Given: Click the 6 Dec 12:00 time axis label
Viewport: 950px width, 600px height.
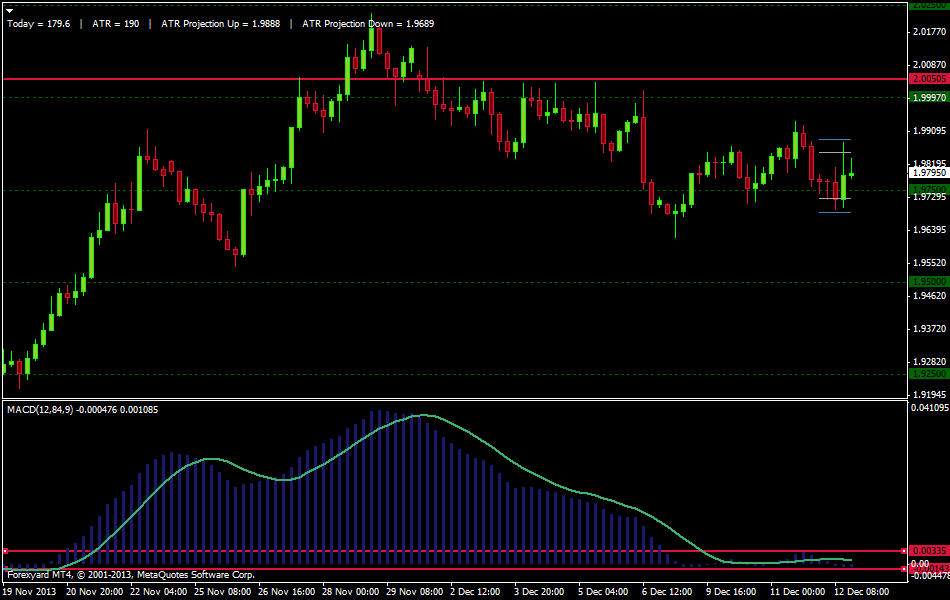Looking at the screenshot, I should coord(668,591).
